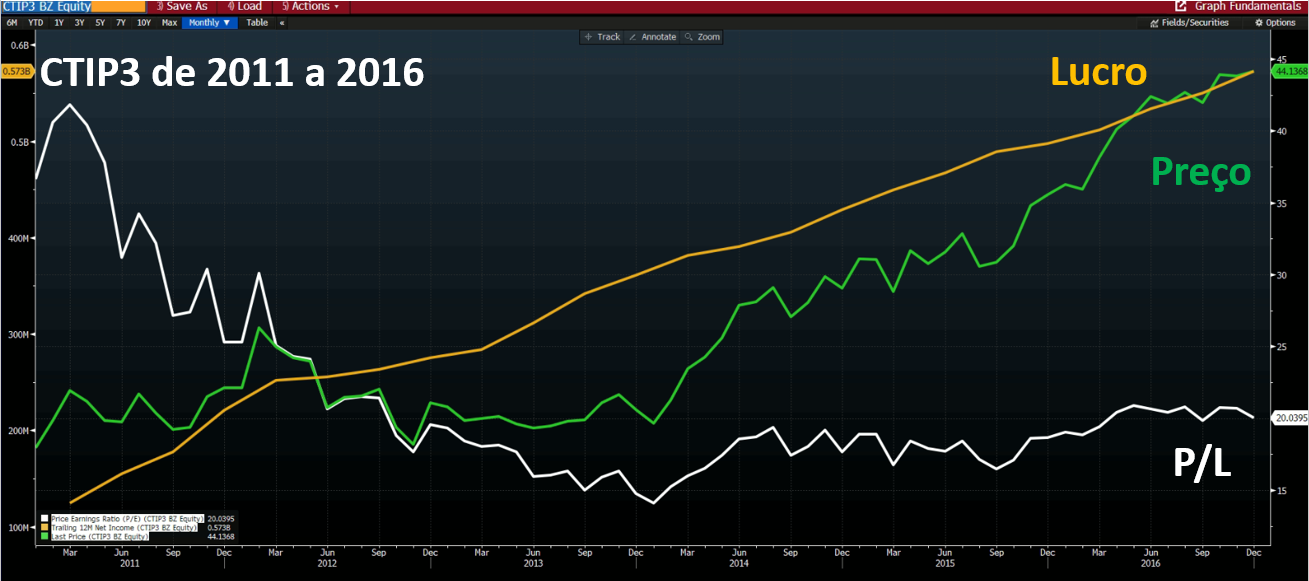Click the 400M label on left axis
Viewport: 1309px width, 581px height.
tap(19, 238)
